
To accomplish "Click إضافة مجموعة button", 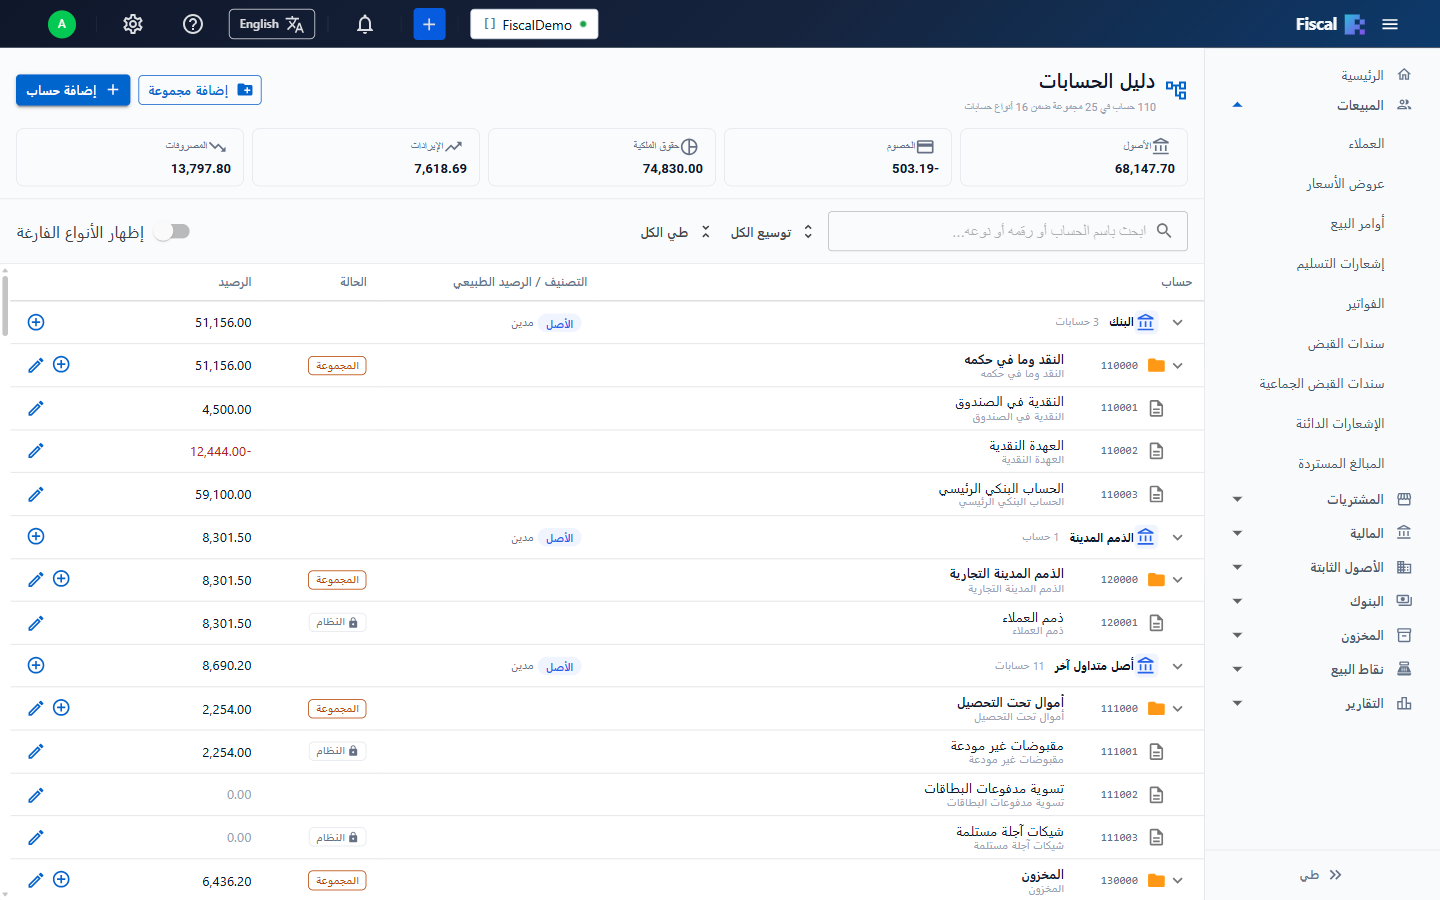I will pos(200,90).
